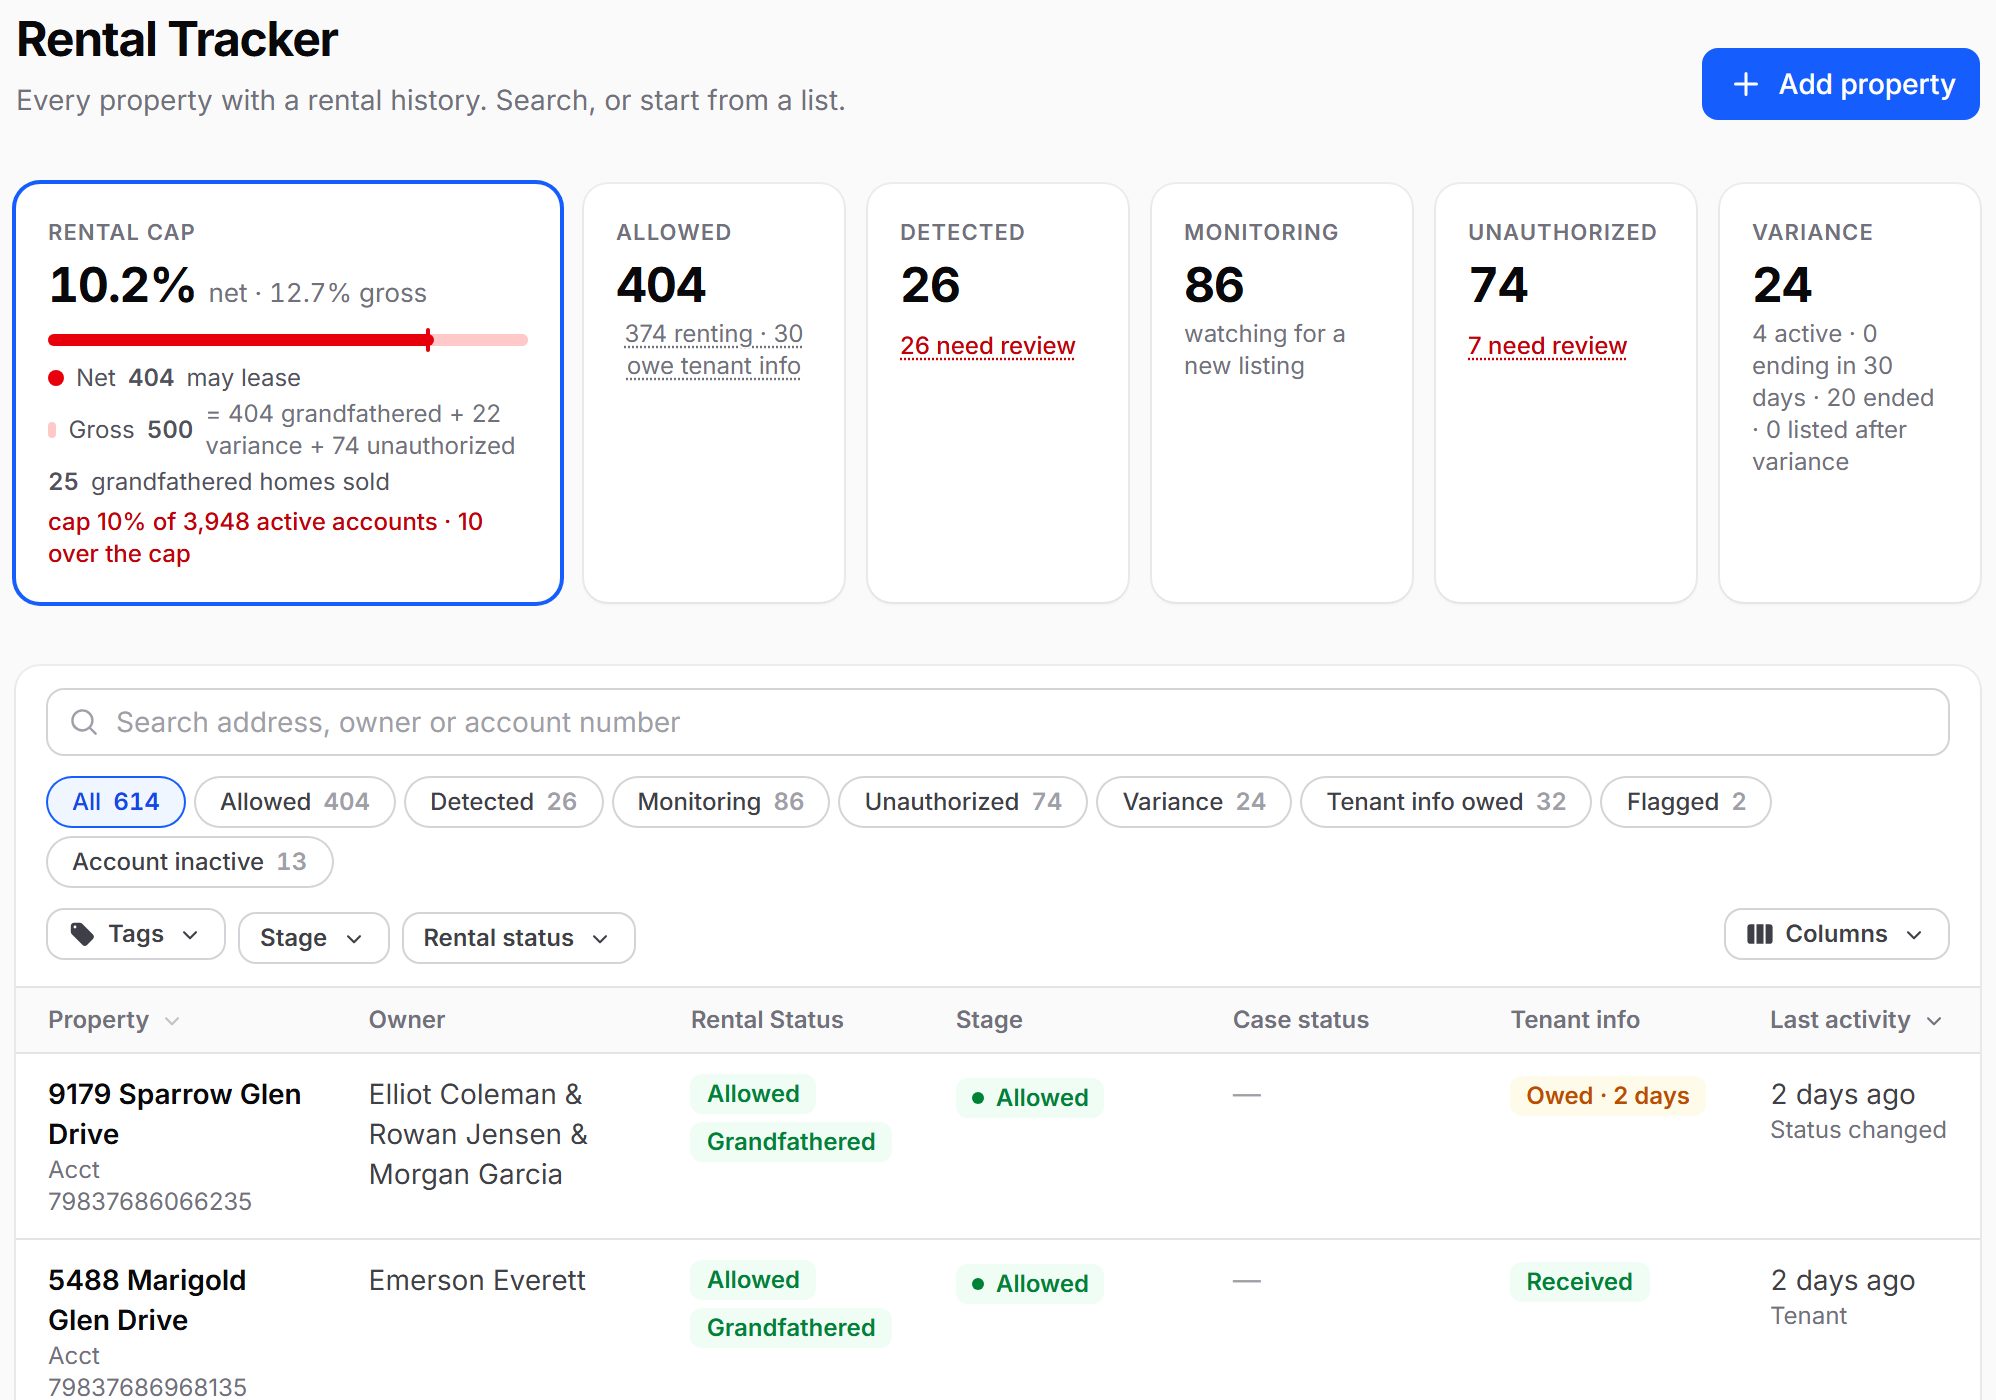This screenshot has width=1996, height=1400.
Task: Sort using the Last activity arrow
Action: [1934, 1021]
